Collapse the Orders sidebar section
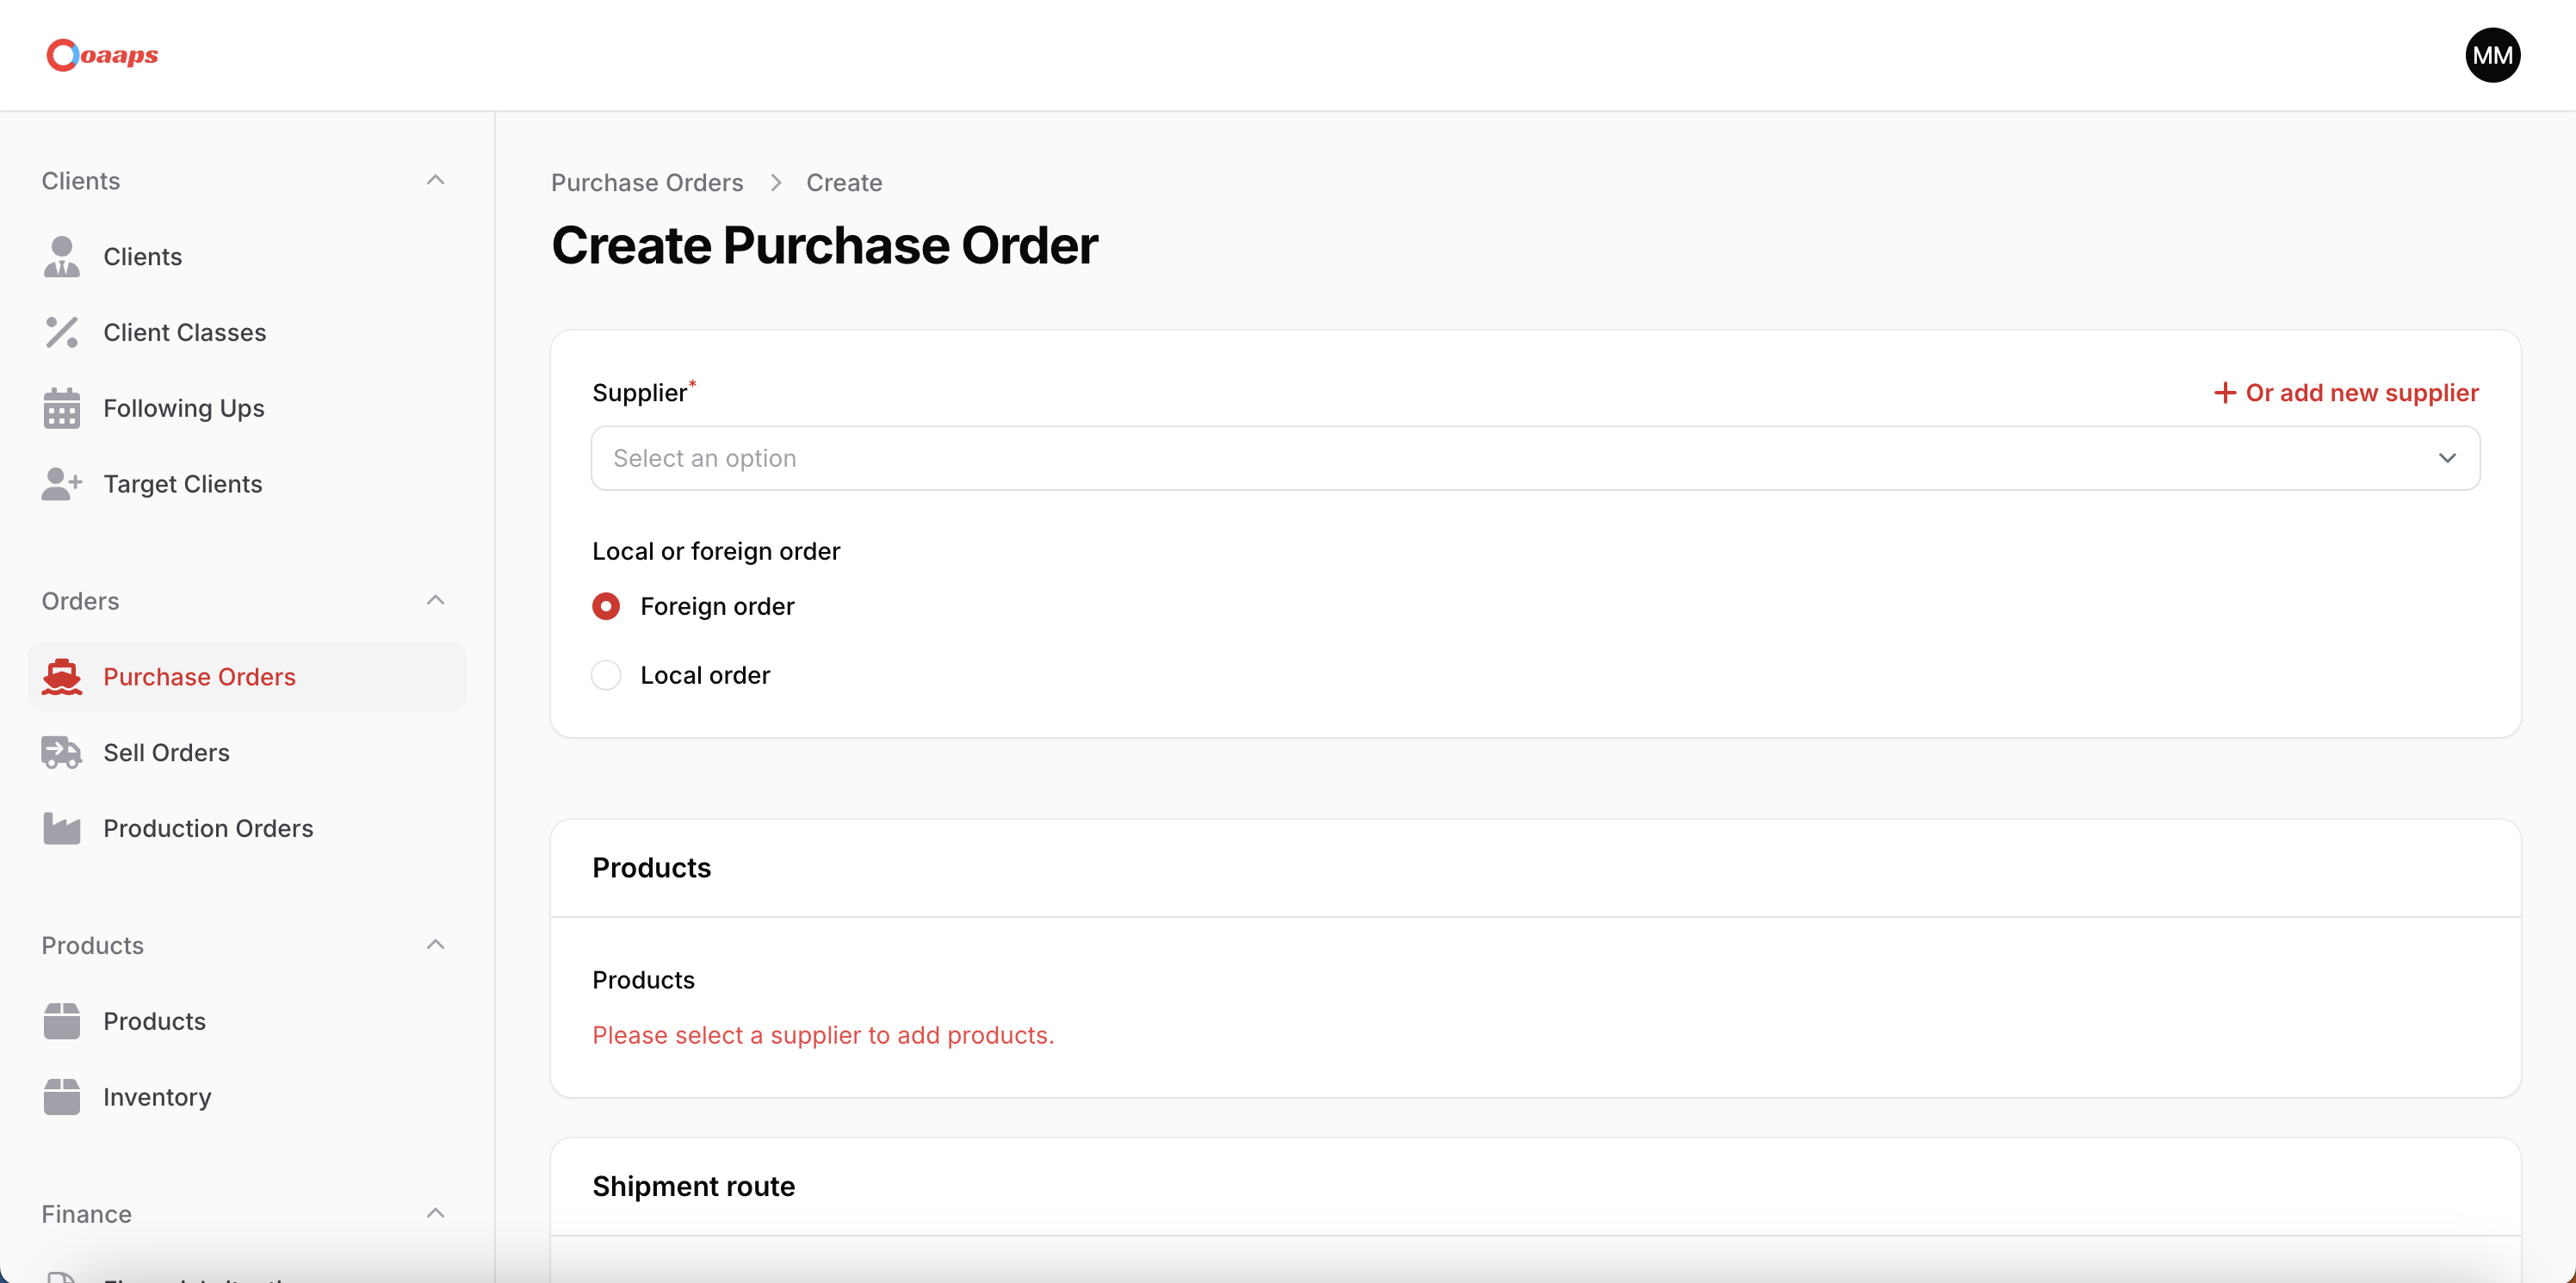Viewport: 2576px width, 1283px height. pos(435,601)
